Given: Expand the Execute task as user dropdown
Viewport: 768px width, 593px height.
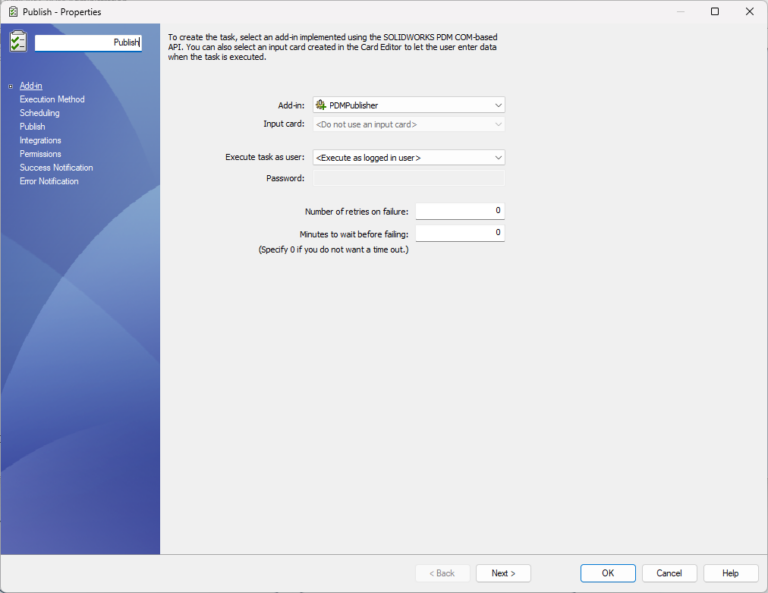Looking at the screenshot, I should [408, 158].
